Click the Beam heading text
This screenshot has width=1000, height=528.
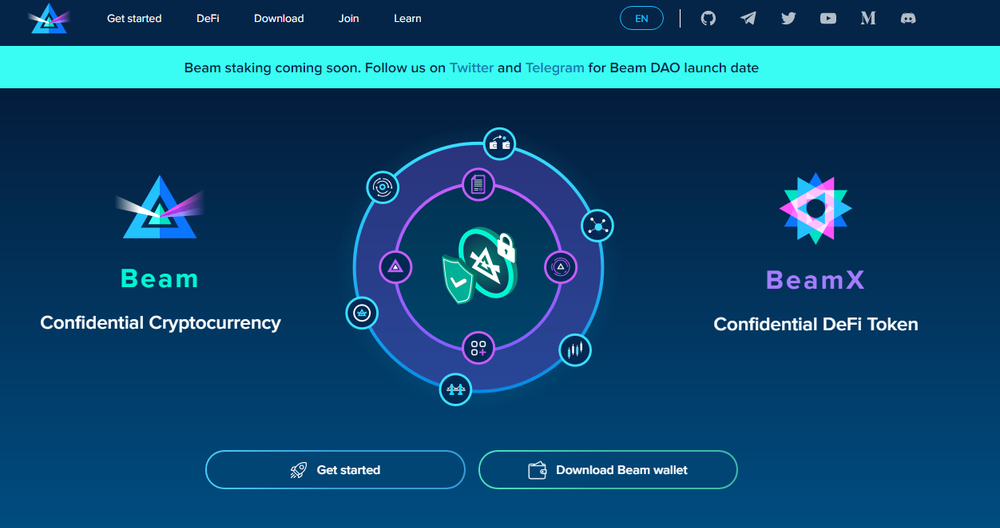[159, 279]
